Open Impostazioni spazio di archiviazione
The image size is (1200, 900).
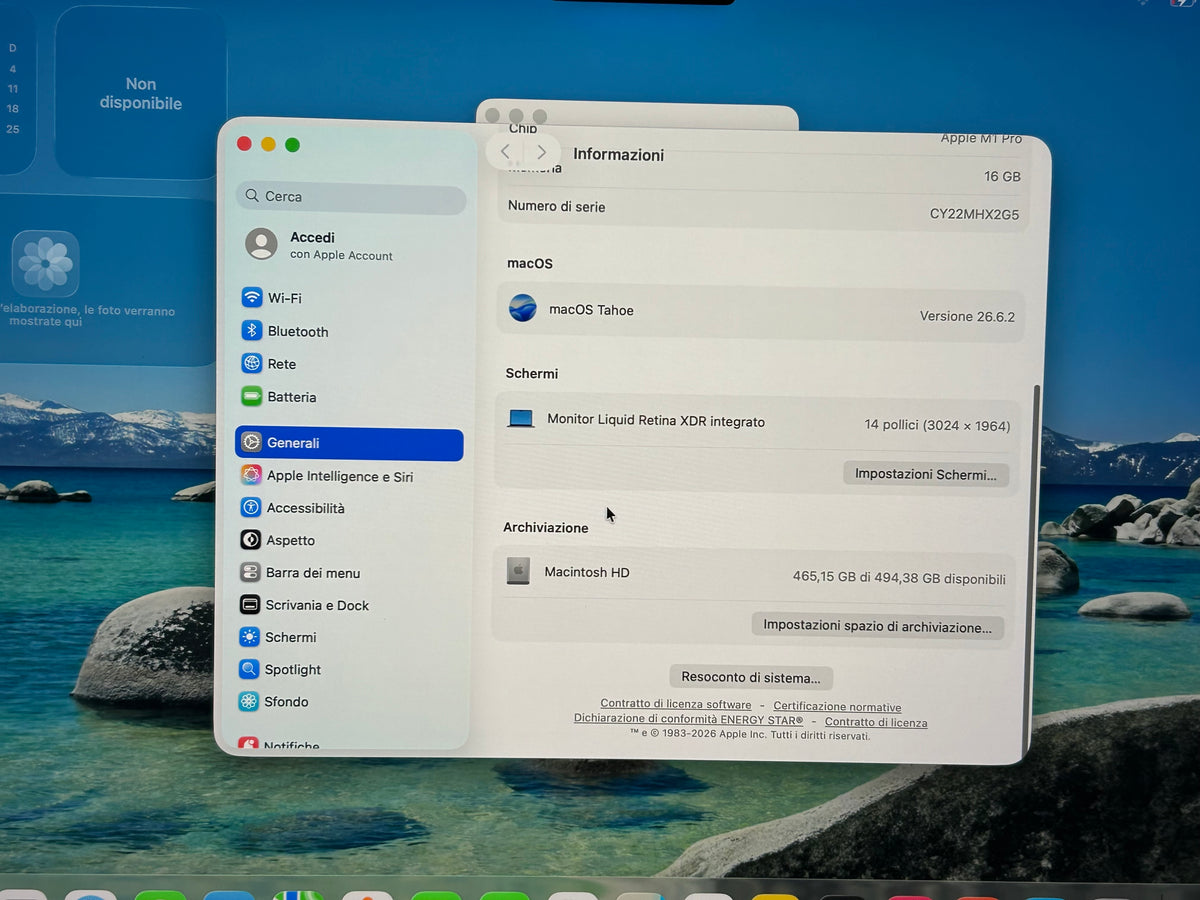point(877,626)
